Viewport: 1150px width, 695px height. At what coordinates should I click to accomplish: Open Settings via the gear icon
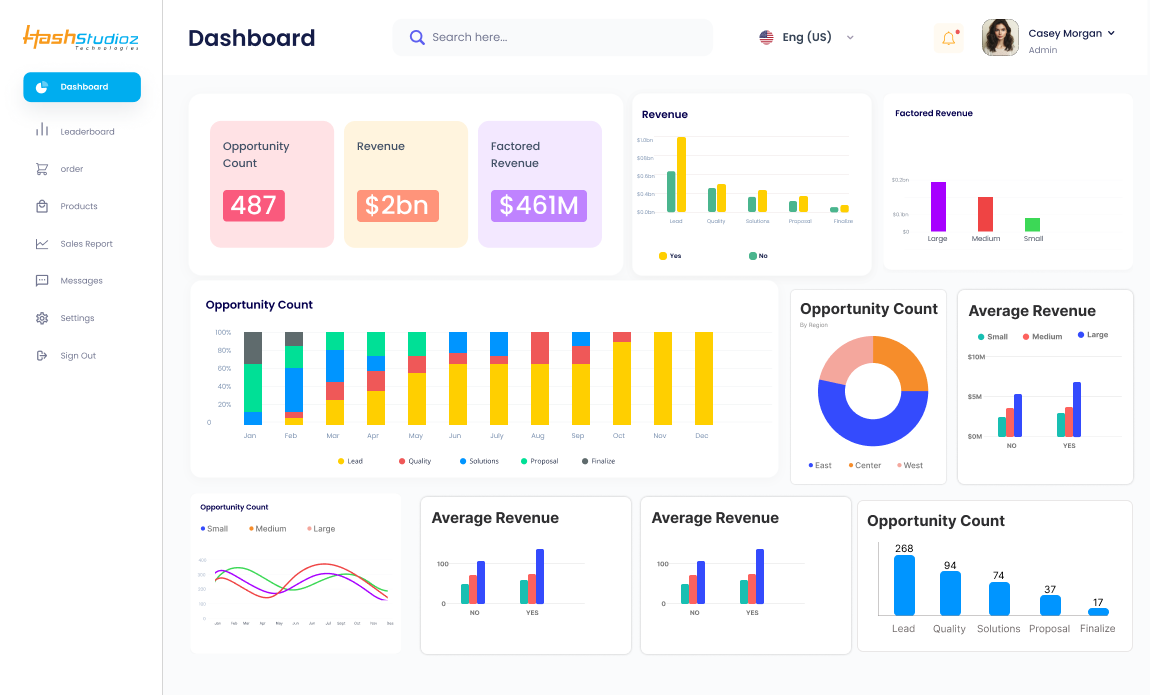coord(44,318)
